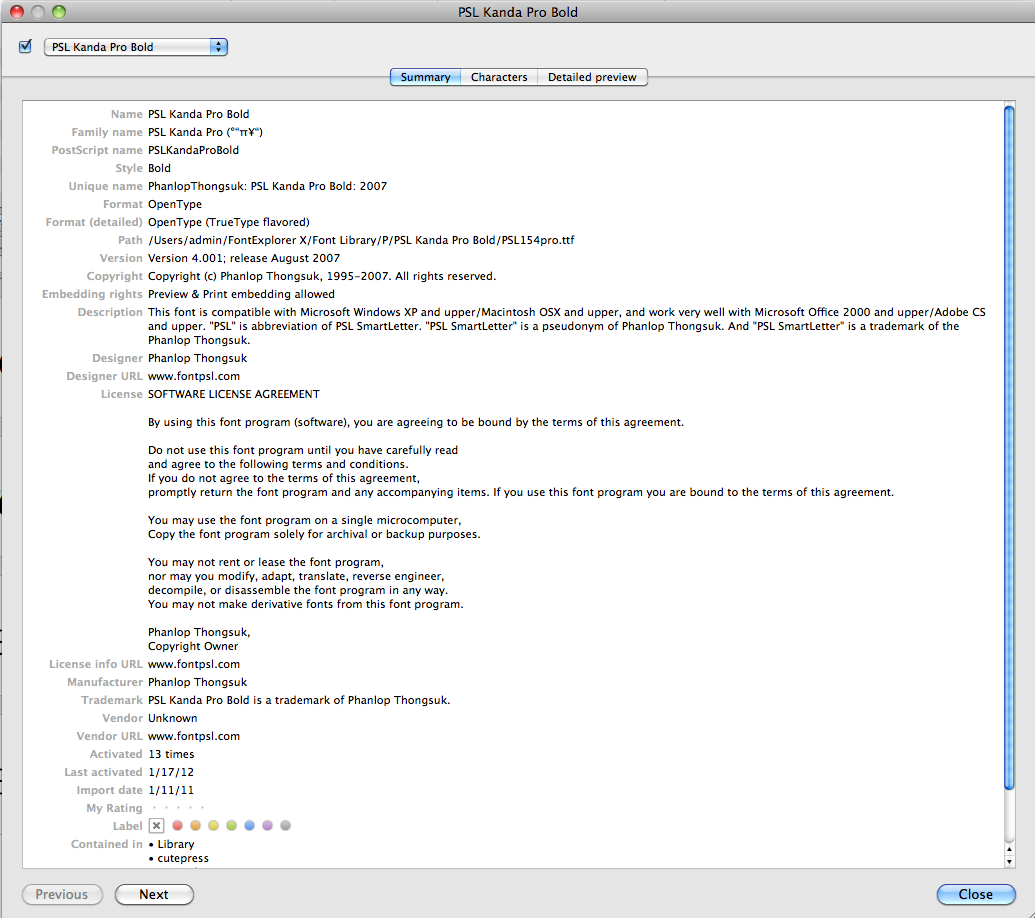Clear the label with the X box
This screenshot has width=1035, height=918.
pos(156,826)
